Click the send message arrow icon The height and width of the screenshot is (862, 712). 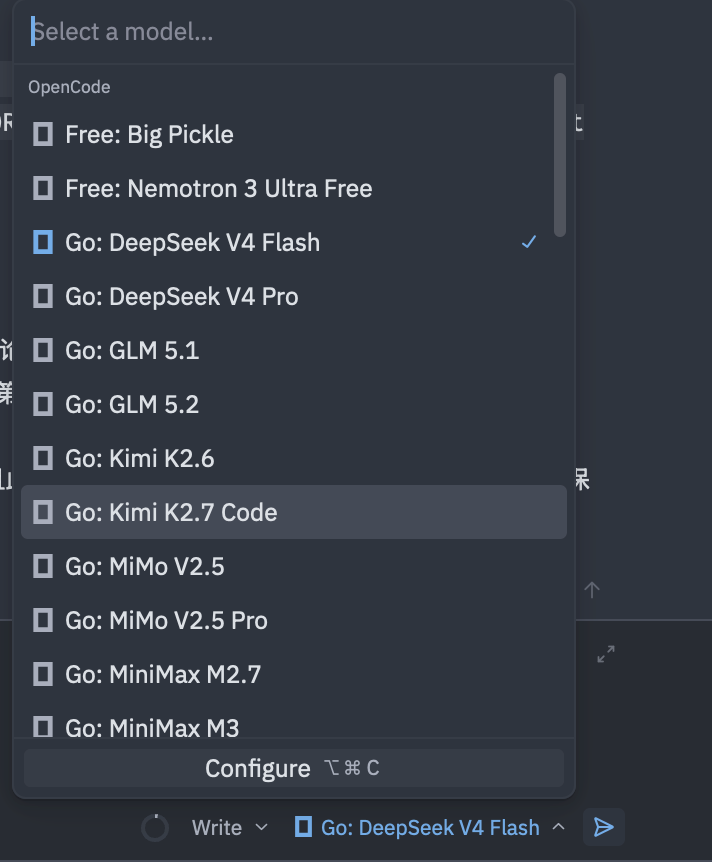click(x=604, y=827)
